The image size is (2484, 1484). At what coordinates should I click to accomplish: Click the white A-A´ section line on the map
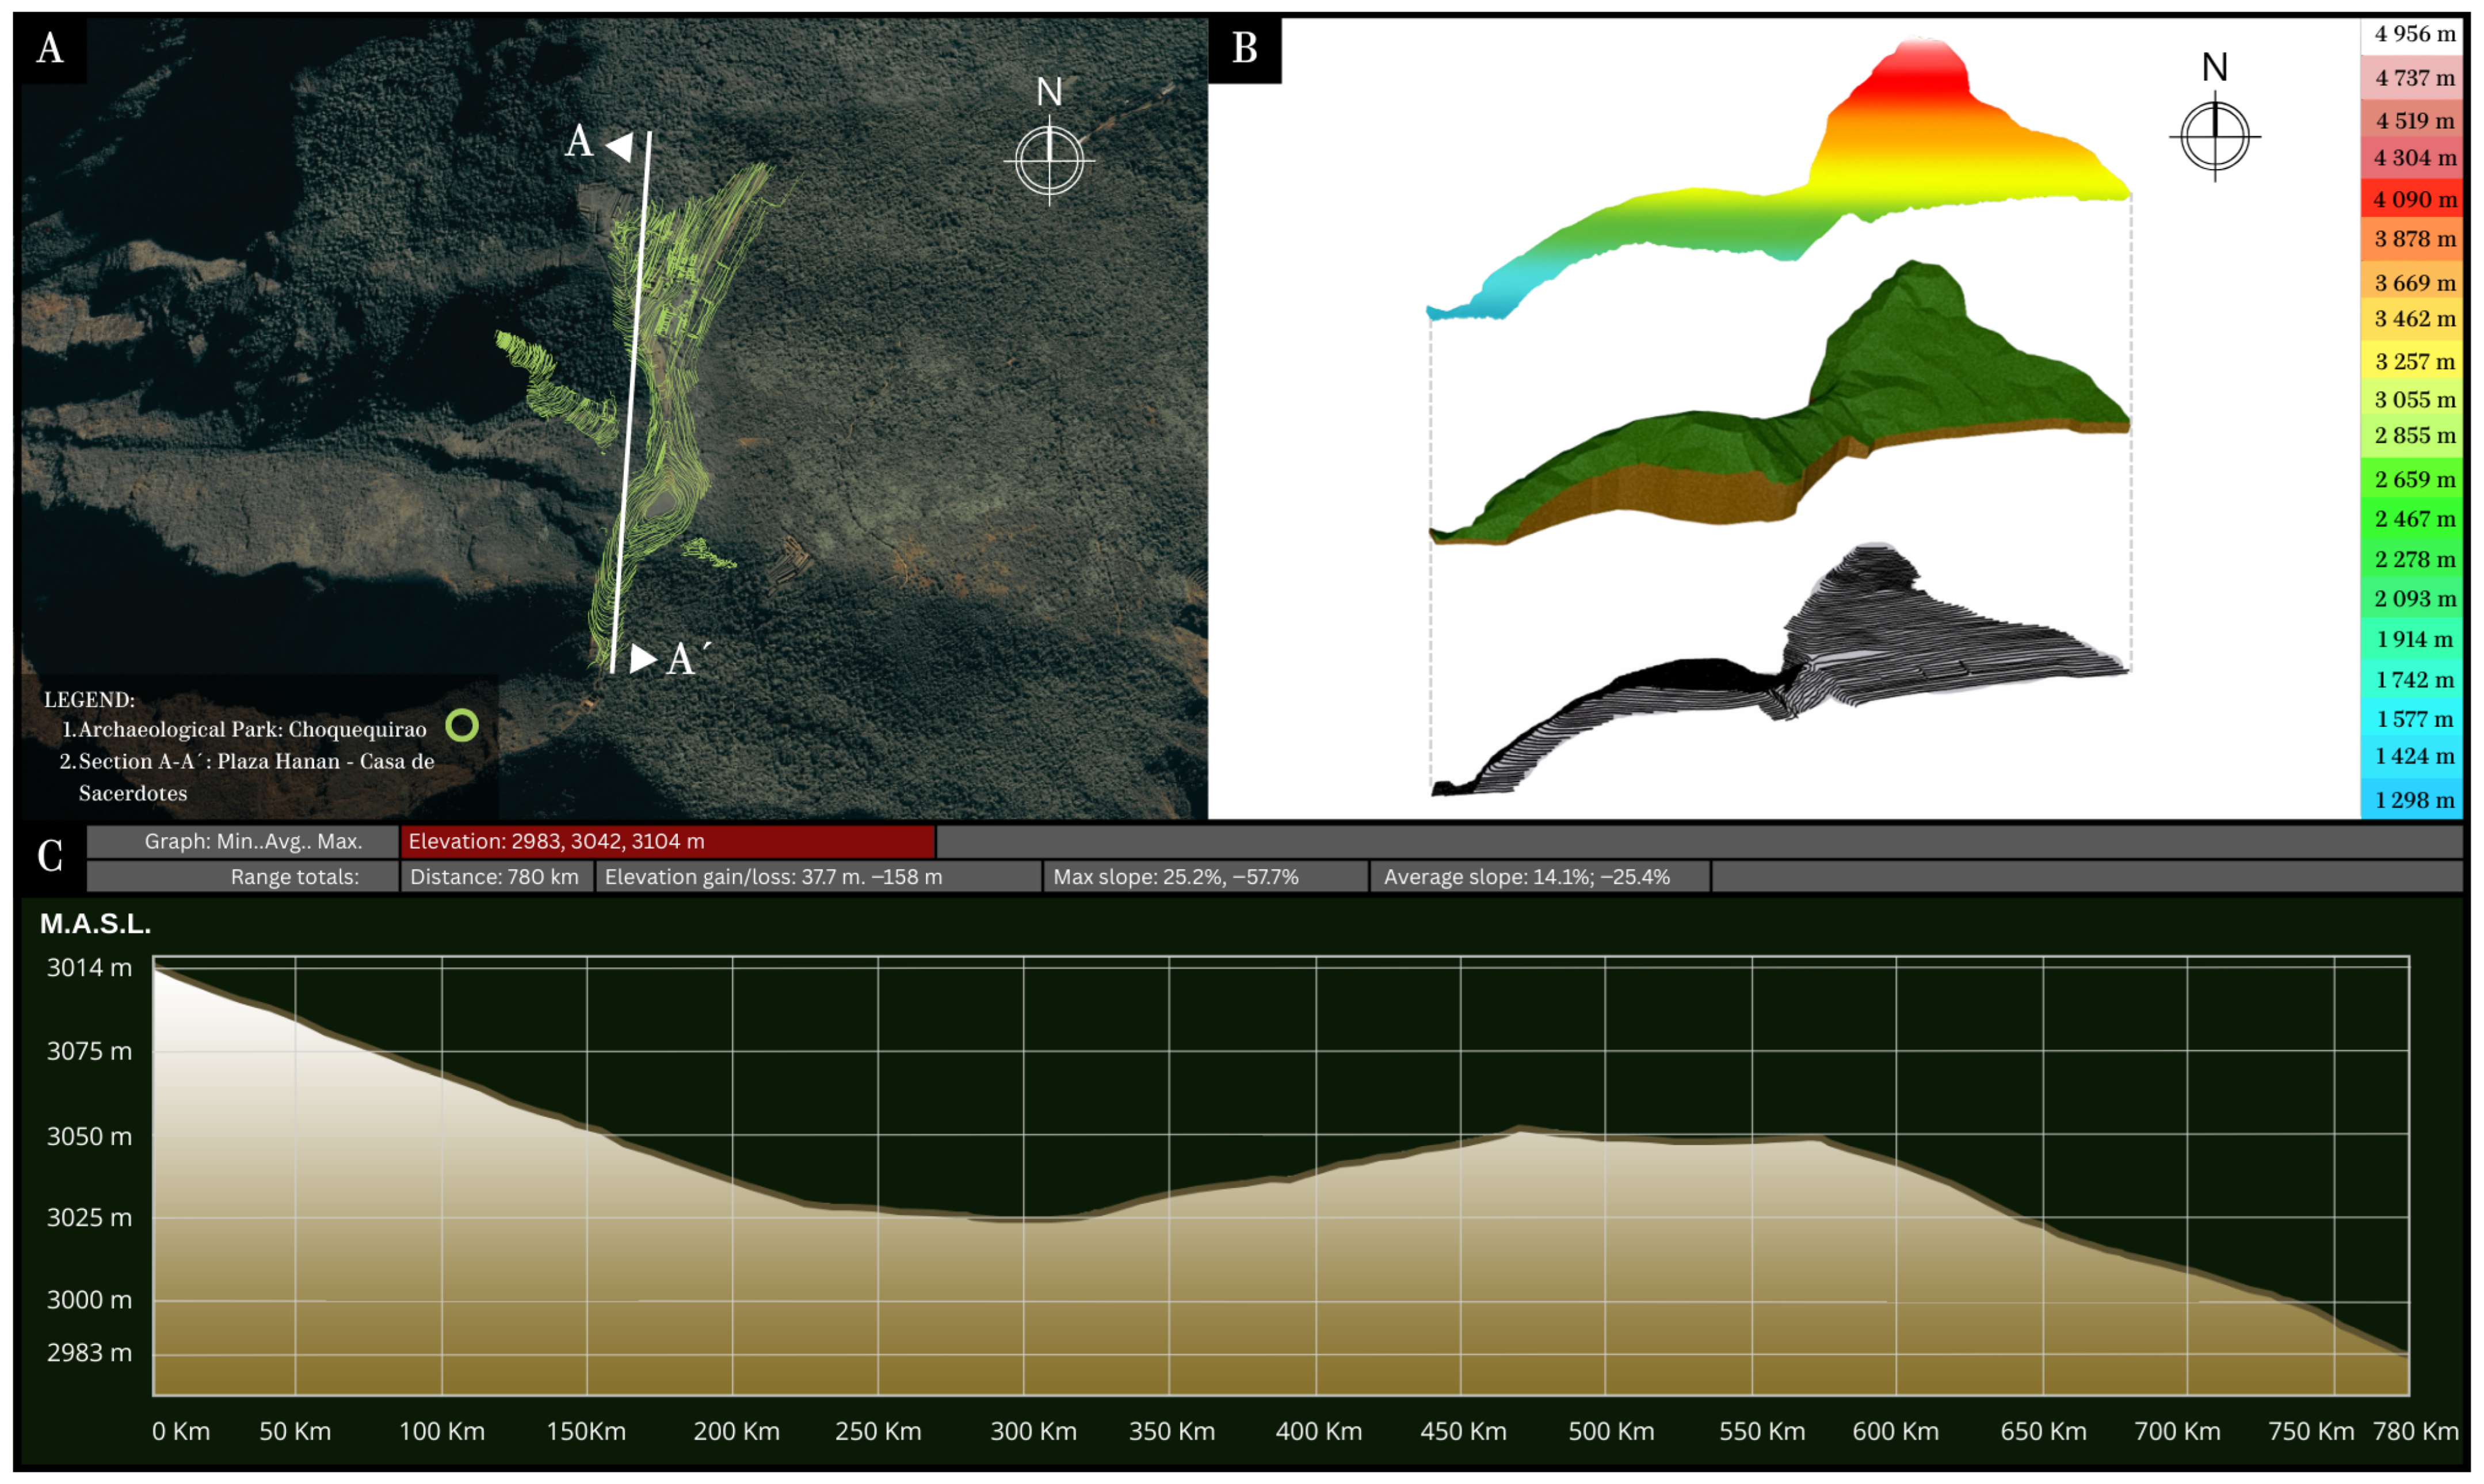click(x=631, y=402)
